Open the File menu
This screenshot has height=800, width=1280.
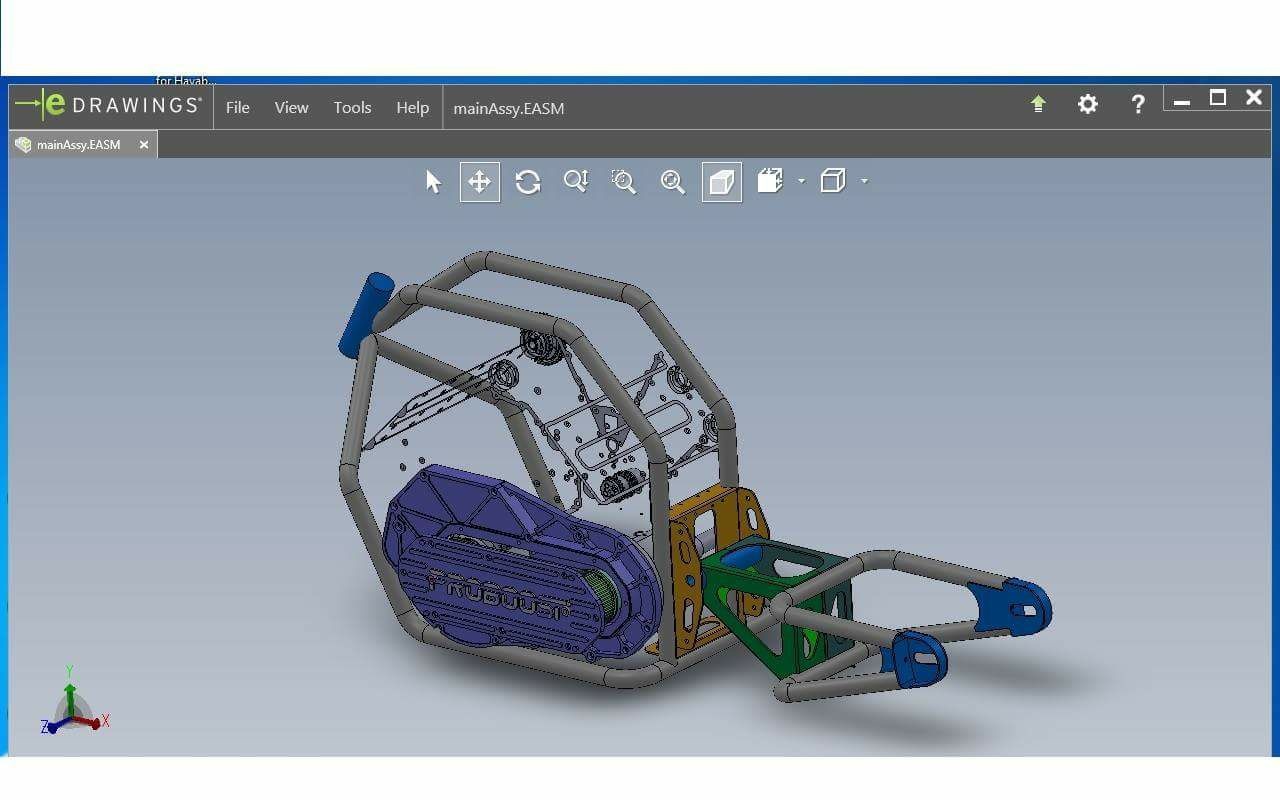[x=238, y=108]
